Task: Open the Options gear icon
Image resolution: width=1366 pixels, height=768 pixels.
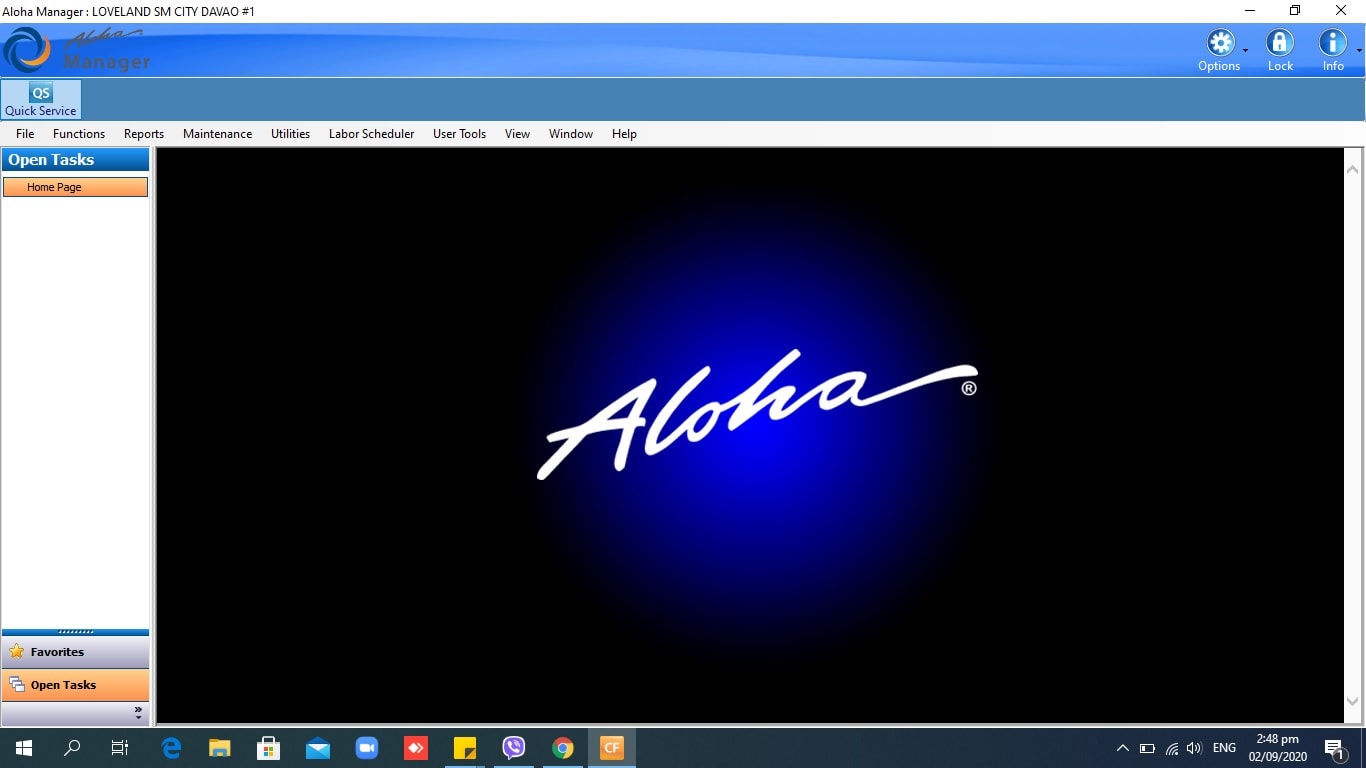Action: pyautogui.click(x=1220, y=43)
